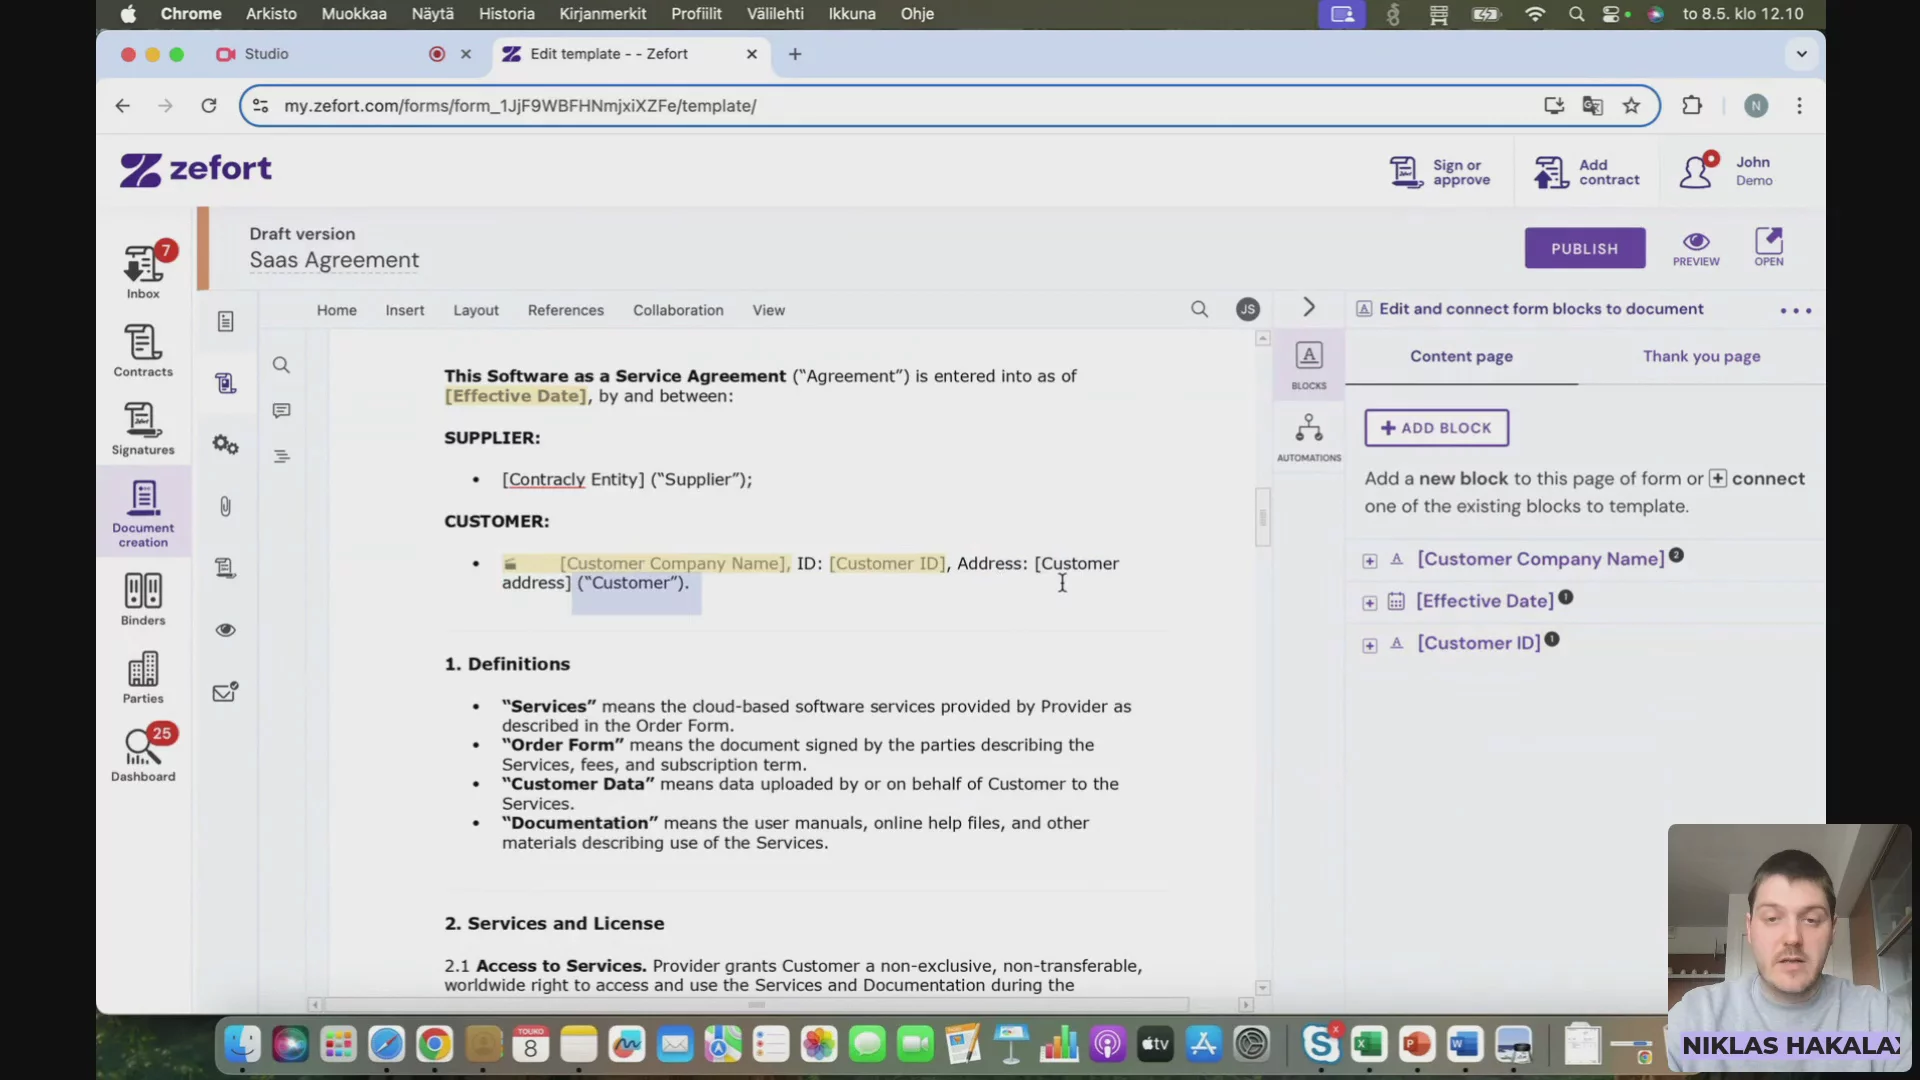
Task: Open the Inbox in left sidebar
Action: 143,270
